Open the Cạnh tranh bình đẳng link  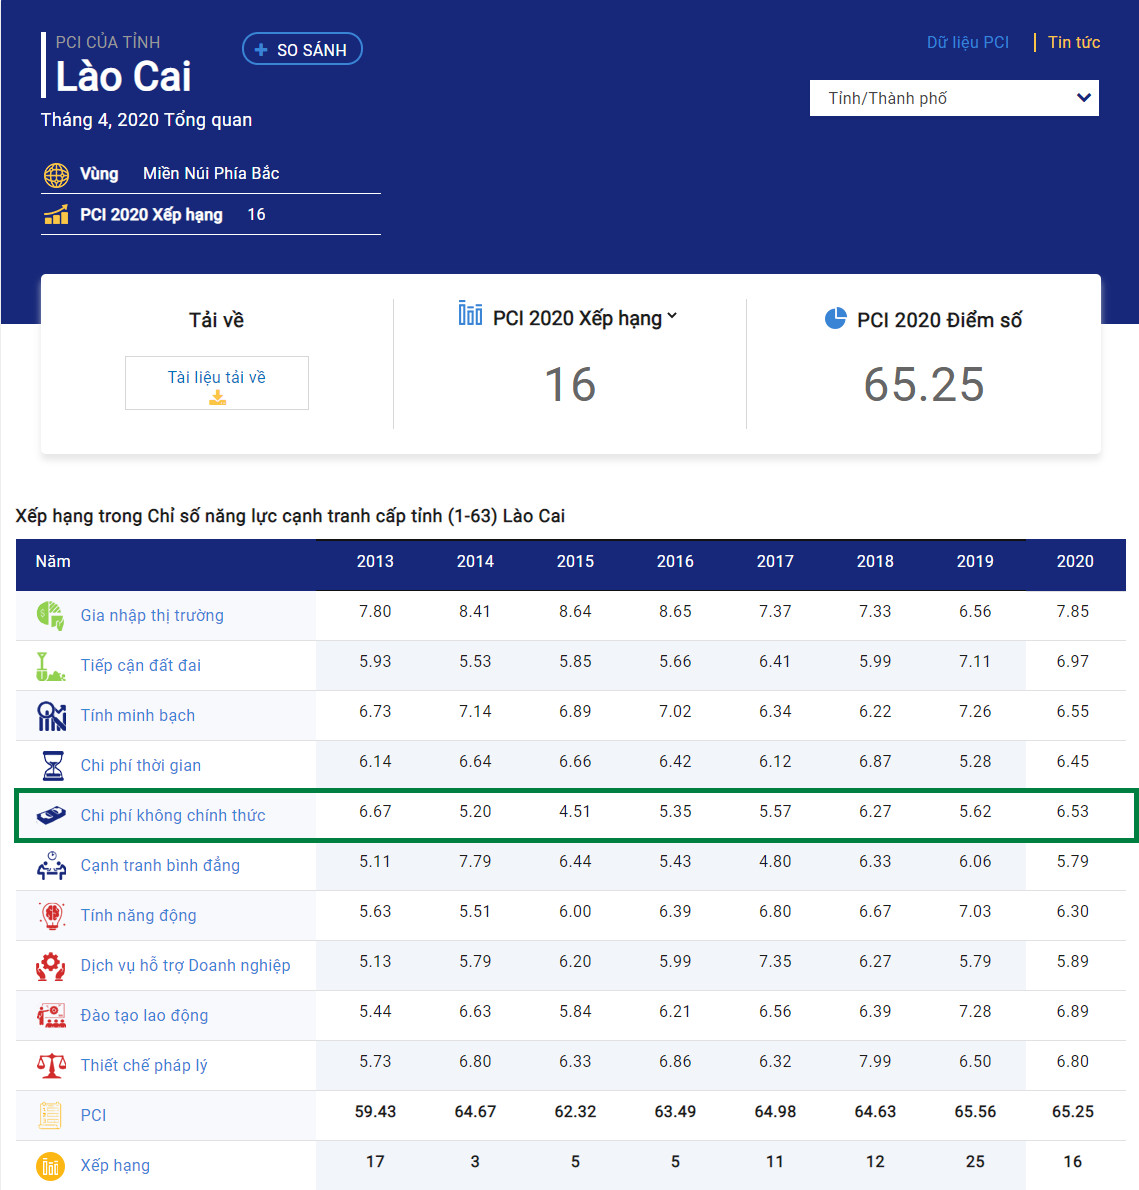pyautogui.click(x=160, y=866)
